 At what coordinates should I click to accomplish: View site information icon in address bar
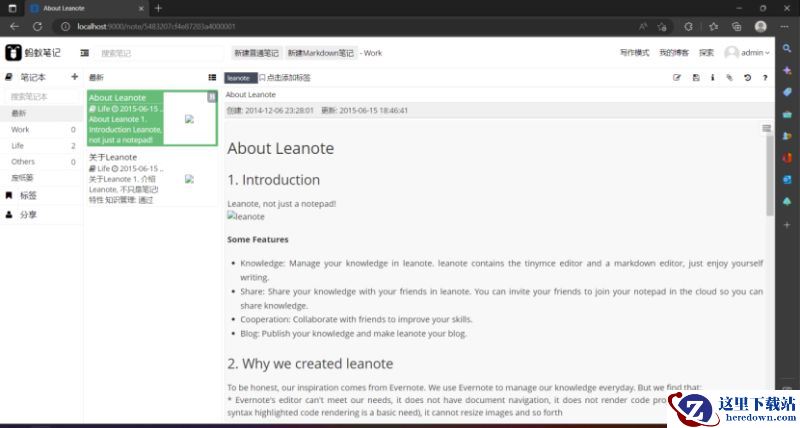pos(65,27)
